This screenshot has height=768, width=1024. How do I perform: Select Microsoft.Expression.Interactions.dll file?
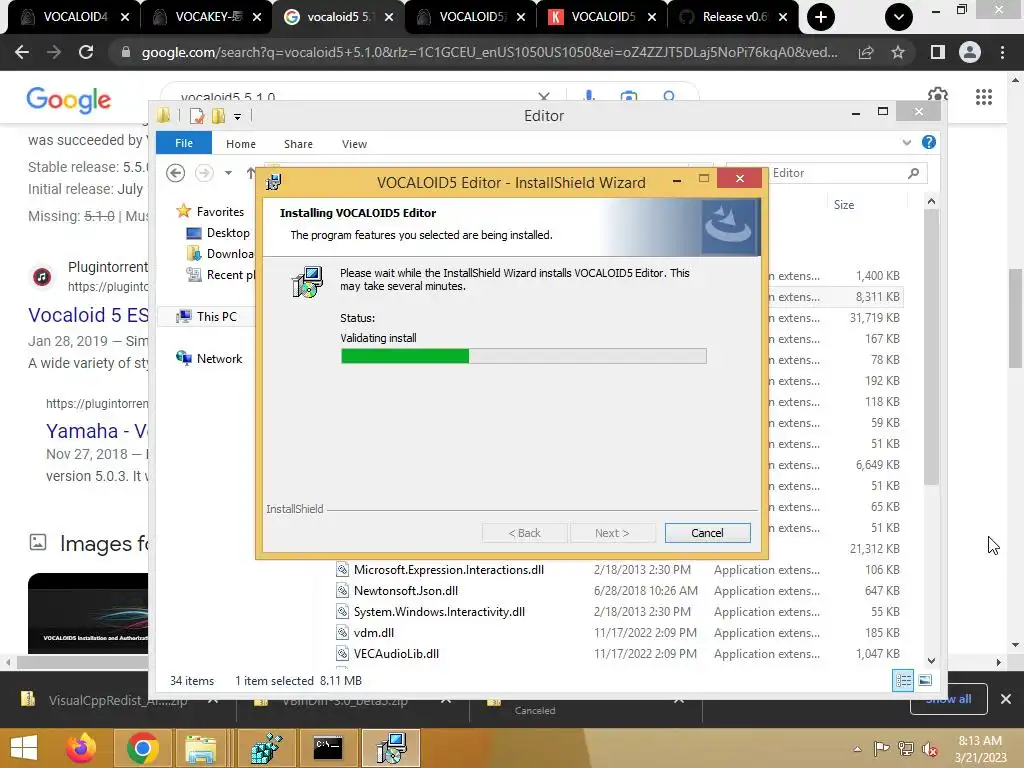[x=449, y=570]
